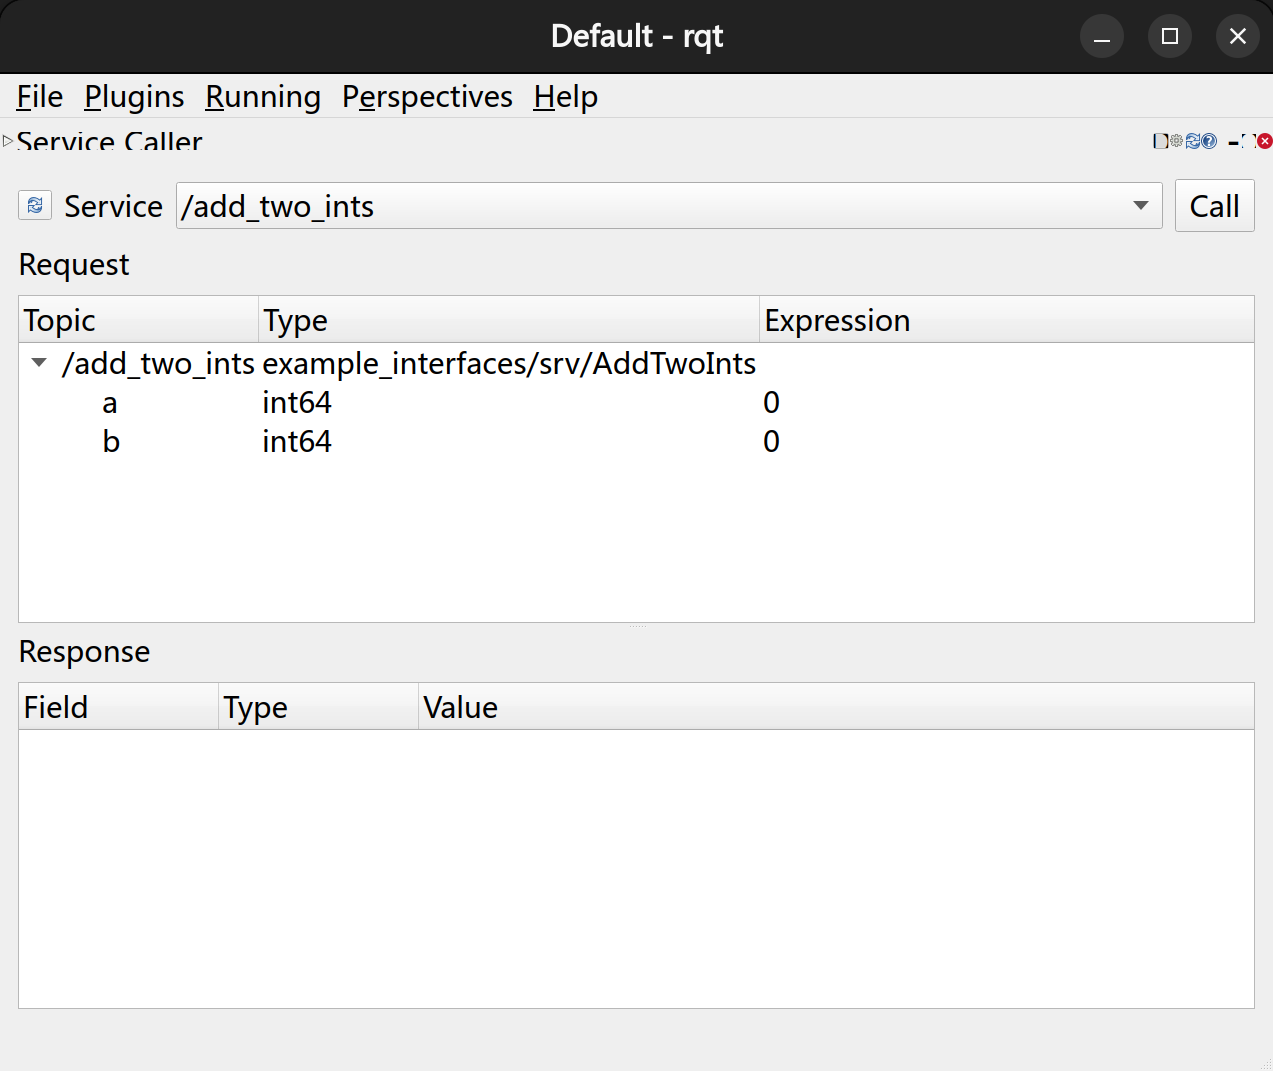This screenshot has height=1071, width=1273.
Task: Close the Service Caller plugin with red X
Action: click(1265, 141)
